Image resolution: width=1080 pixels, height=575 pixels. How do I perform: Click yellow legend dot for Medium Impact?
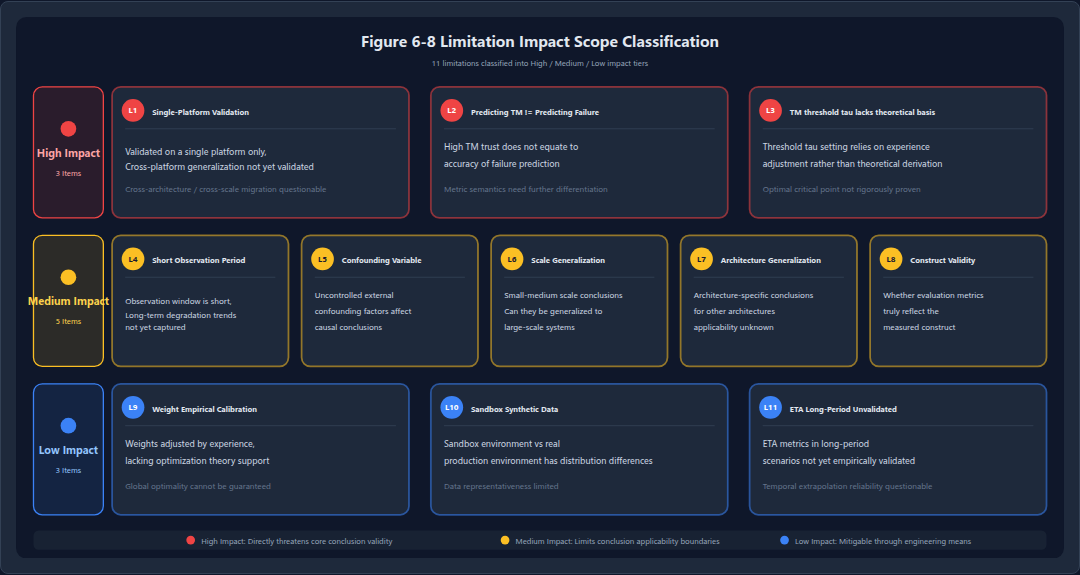click(x=505, y=541)
